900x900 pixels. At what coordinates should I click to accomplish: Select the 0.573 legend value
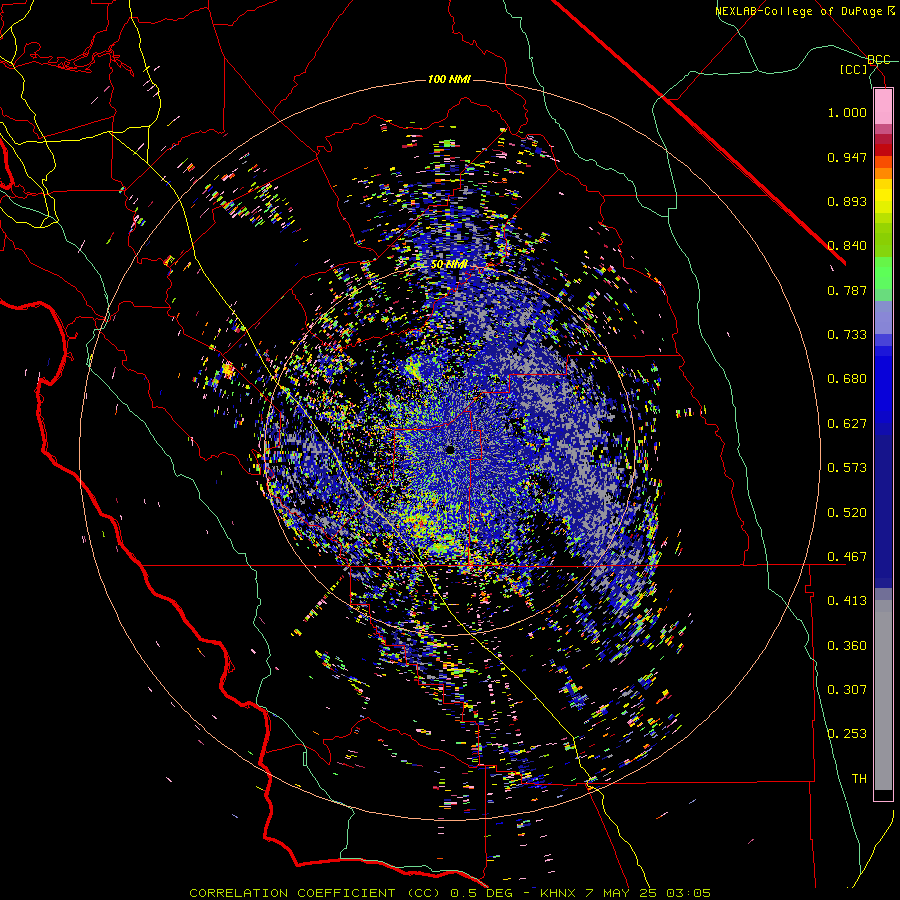(847, 468)
